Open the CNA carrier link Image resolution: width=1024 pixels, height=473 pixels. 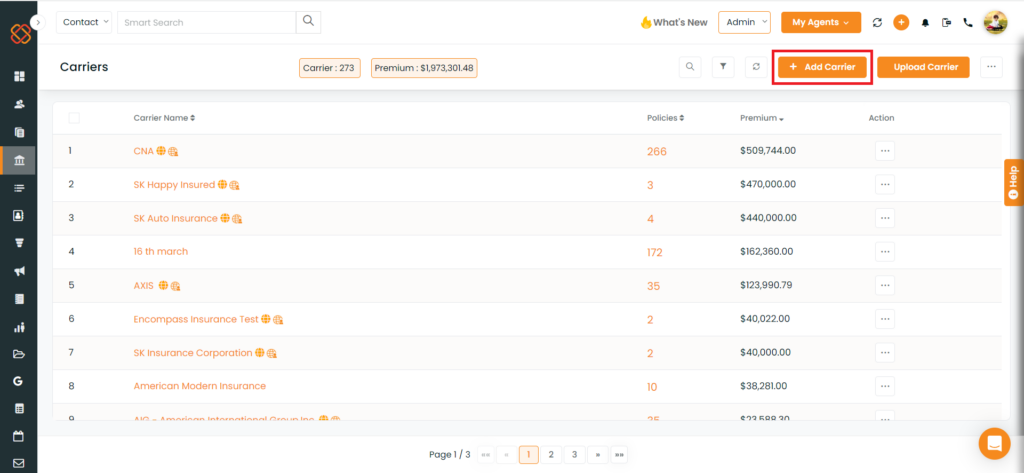tap(143, 151)
